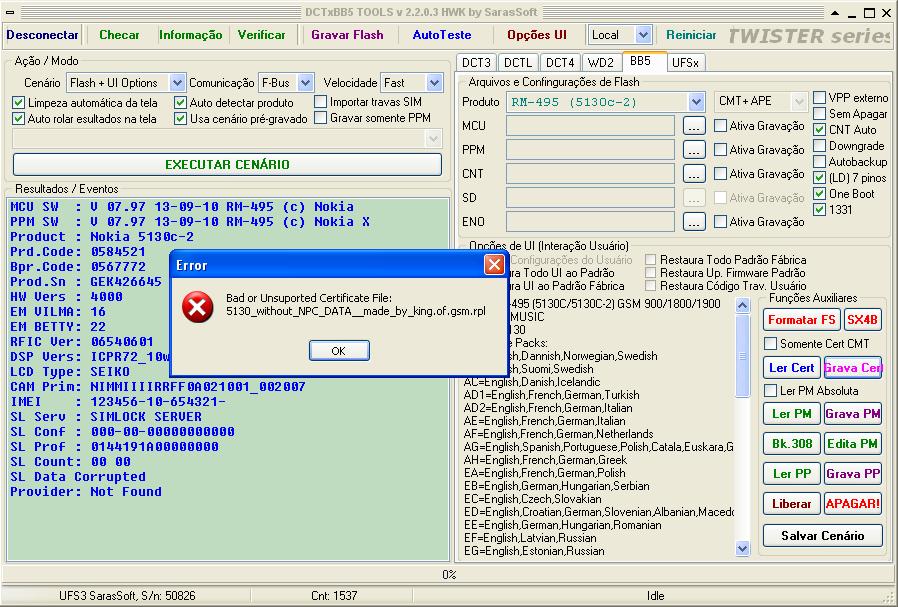This screenshot has height=607, width=898.
Task: Browse for CNT file with ... button
Action: (x=694, y=174)
